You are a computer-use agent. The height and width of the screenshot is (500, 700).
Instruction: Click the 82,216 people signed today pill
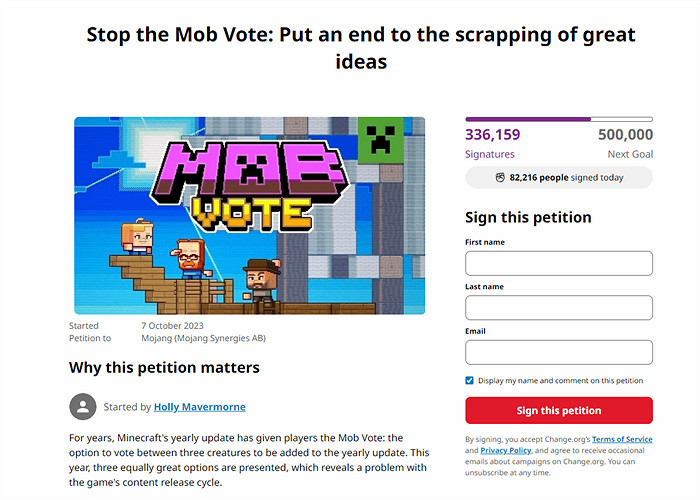(x=559, y=177)
